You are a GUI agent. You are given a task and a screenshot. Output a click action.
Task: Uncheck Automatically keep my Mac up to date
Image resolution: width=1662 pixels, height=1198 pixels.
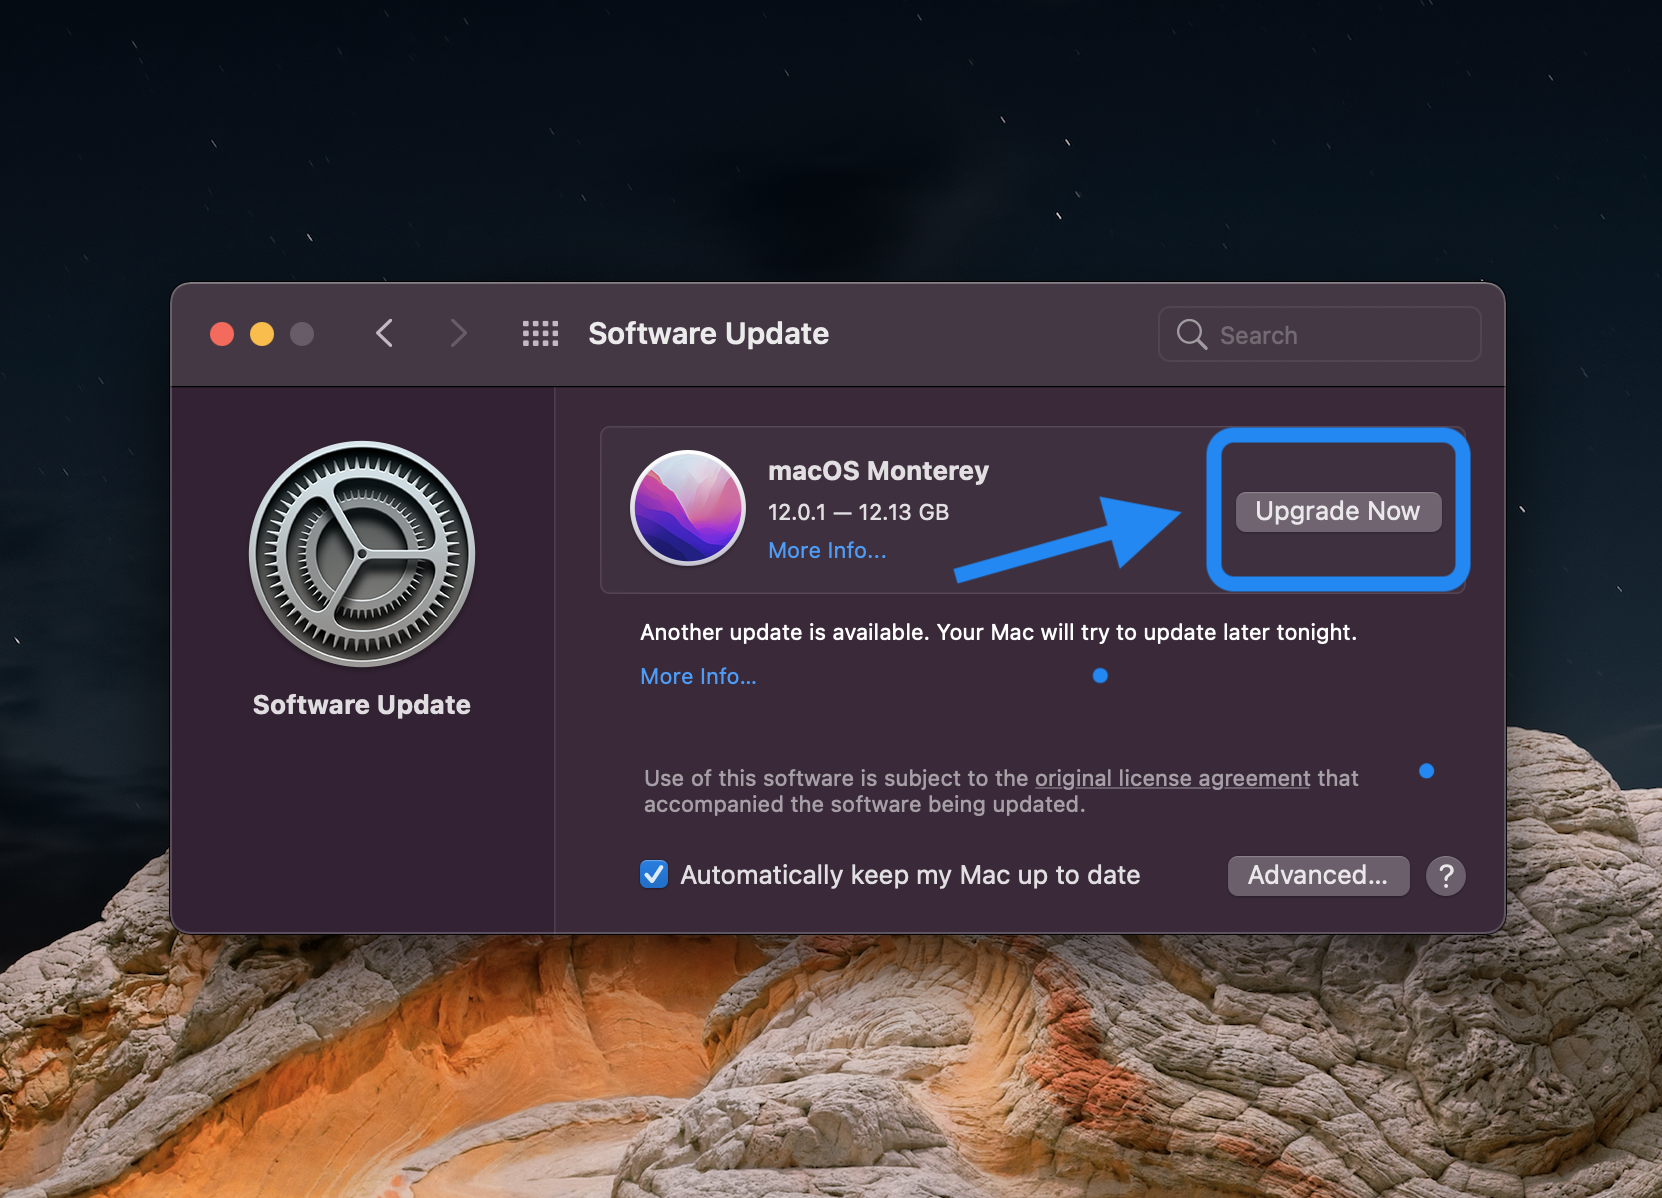point(653,874)
